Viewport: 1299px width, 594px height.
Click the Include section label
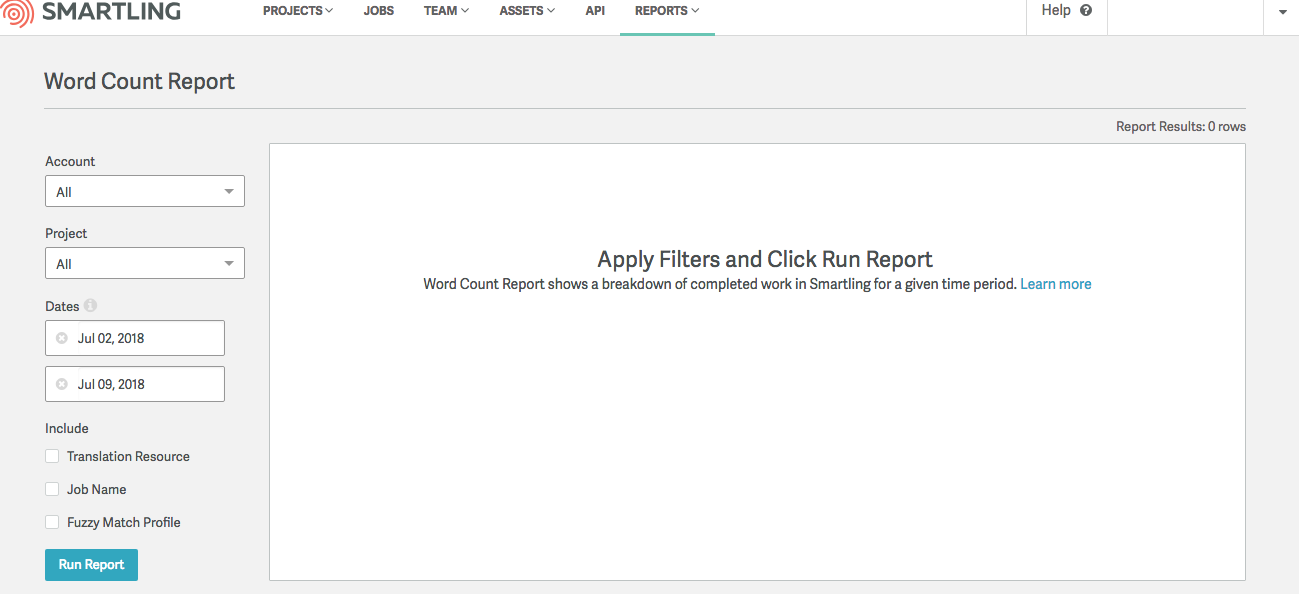tap(67, 428)
